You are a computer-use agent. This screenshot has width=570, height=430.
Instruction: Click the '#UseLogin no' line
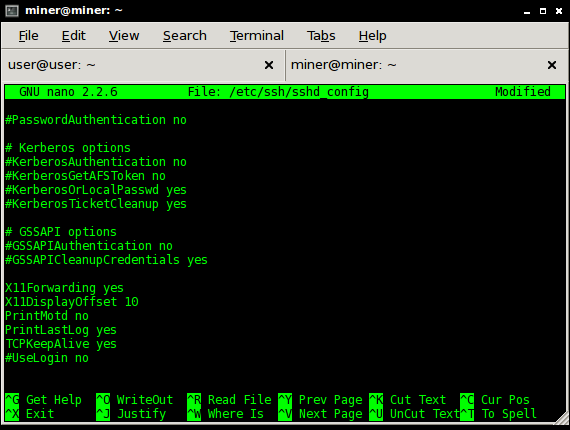(47, 358)
